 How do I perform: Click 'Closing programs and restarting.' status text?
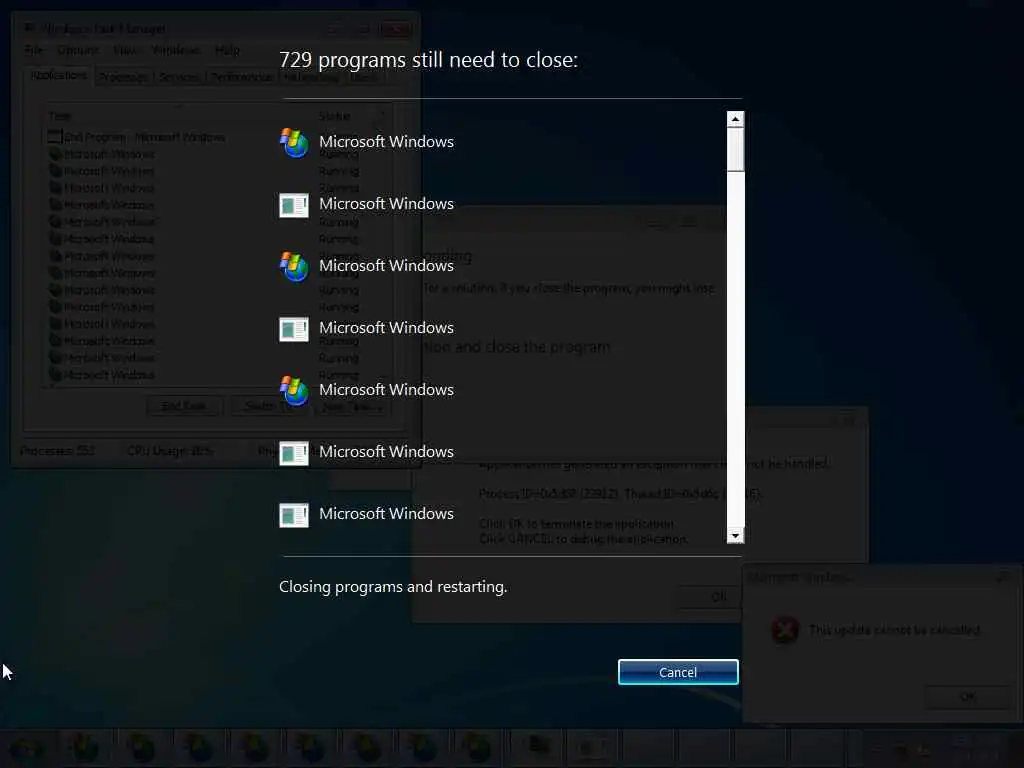pos(393,586)
